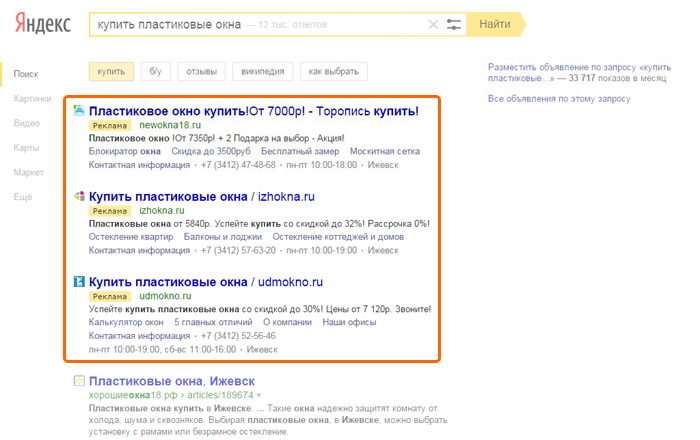Open the Остекление квартир sitelink

pos(131,237)
